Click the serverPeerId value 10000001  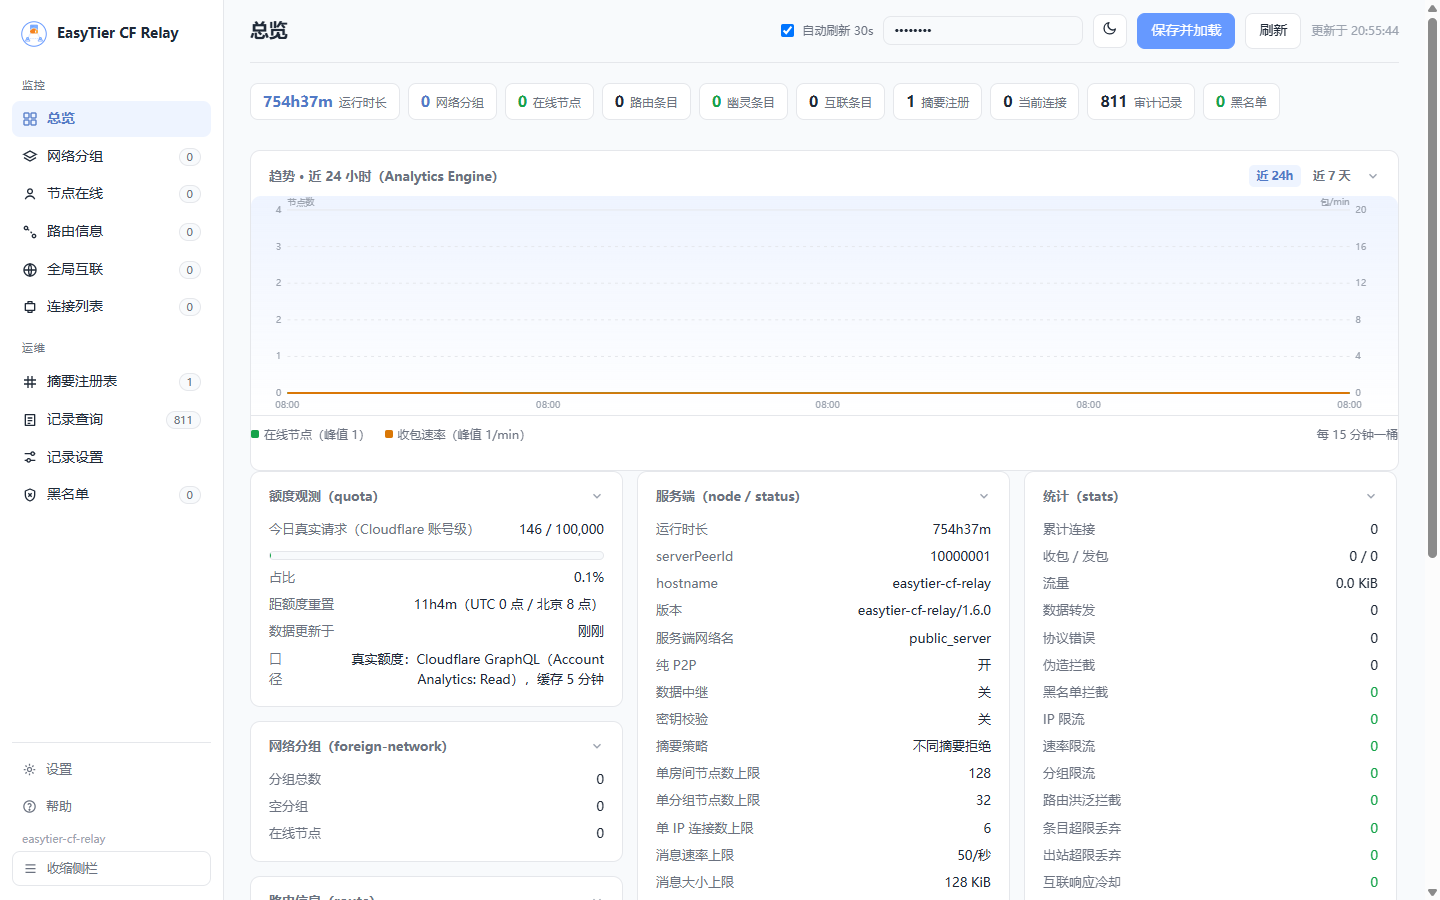(960, 557)
